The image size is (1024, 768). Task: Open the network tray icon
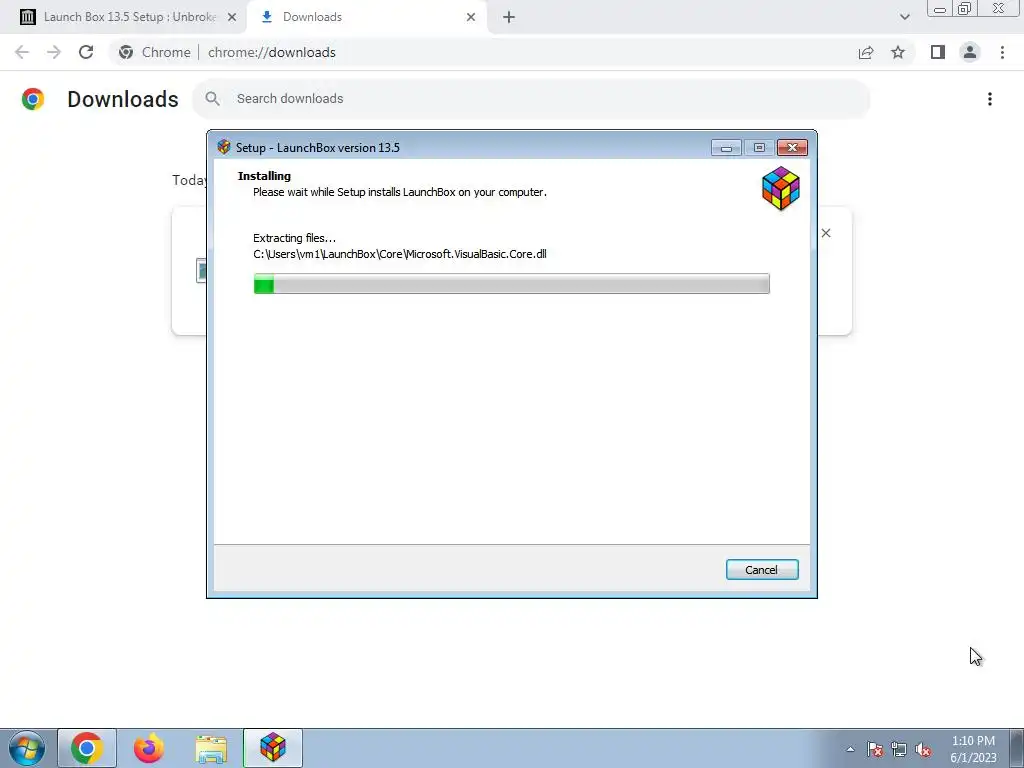pyautogui.click(x=899, y=749)
